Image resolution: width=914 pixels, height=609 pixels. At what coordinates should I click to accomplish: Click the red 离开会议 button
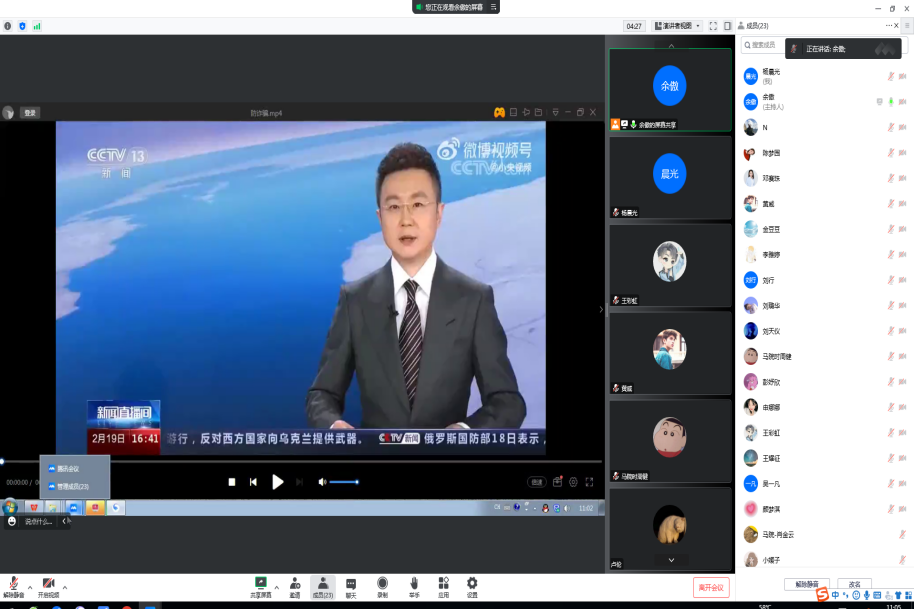click(711, 586)
